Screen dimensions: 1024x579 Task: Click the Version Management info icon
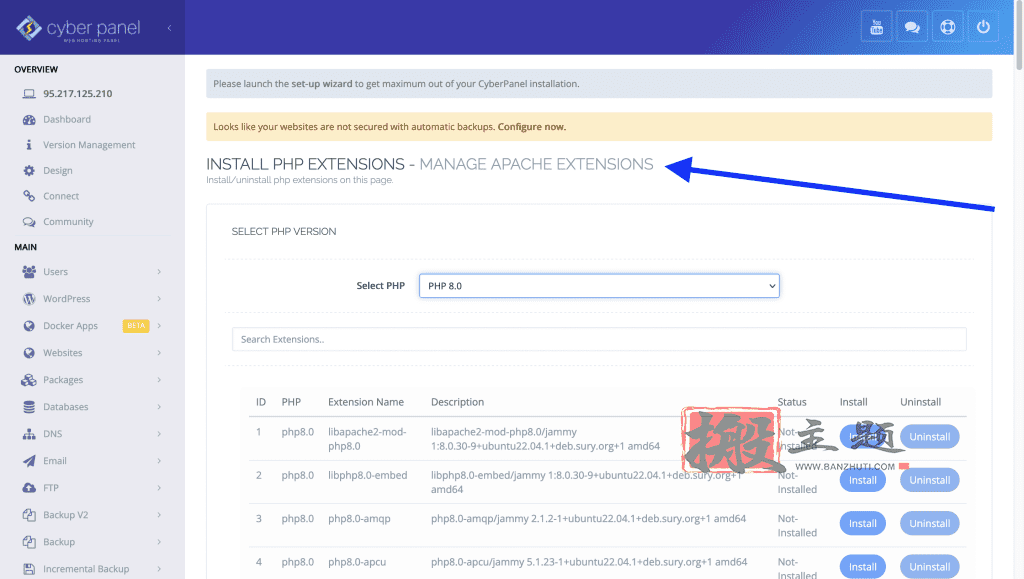click(29, 145)
